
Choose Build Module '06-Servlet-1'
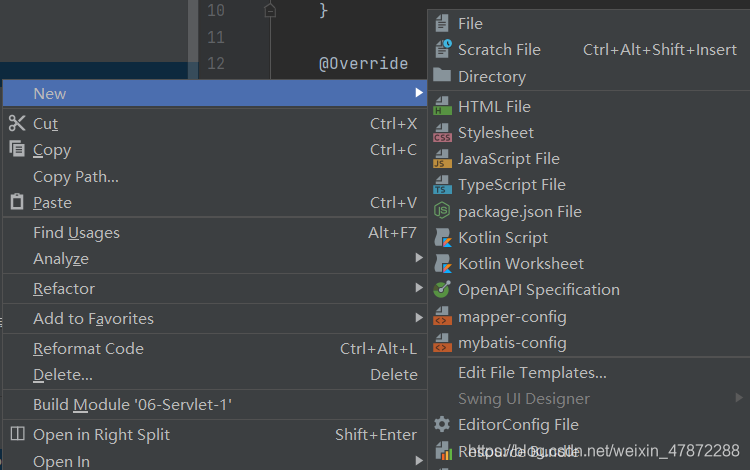click(x=215, y=405)
